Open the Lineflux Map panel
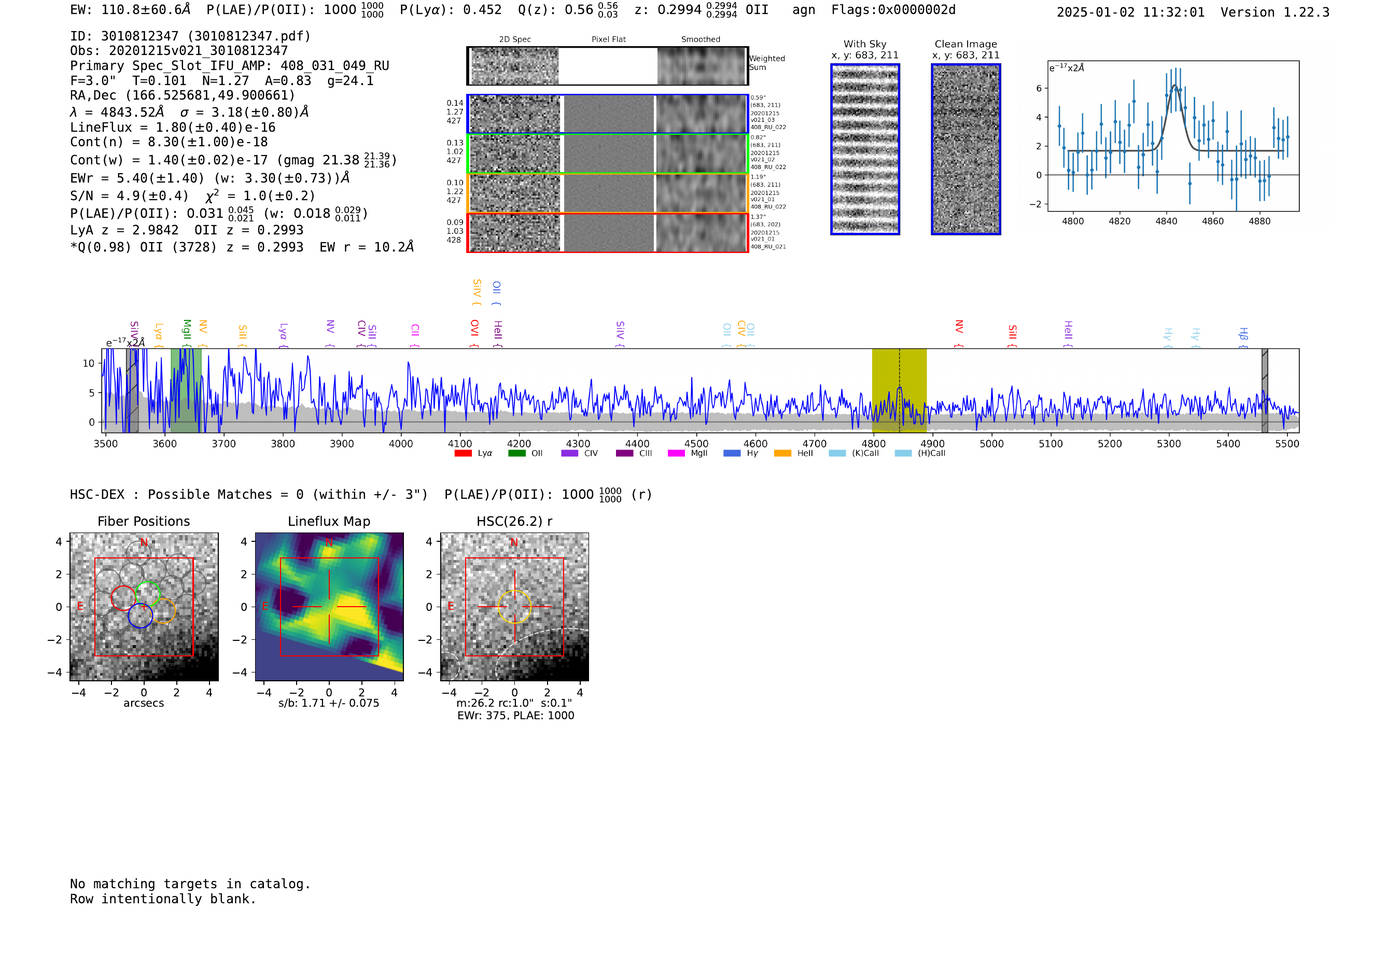Viewport: 1400px width, 953px height. (329, 607)
